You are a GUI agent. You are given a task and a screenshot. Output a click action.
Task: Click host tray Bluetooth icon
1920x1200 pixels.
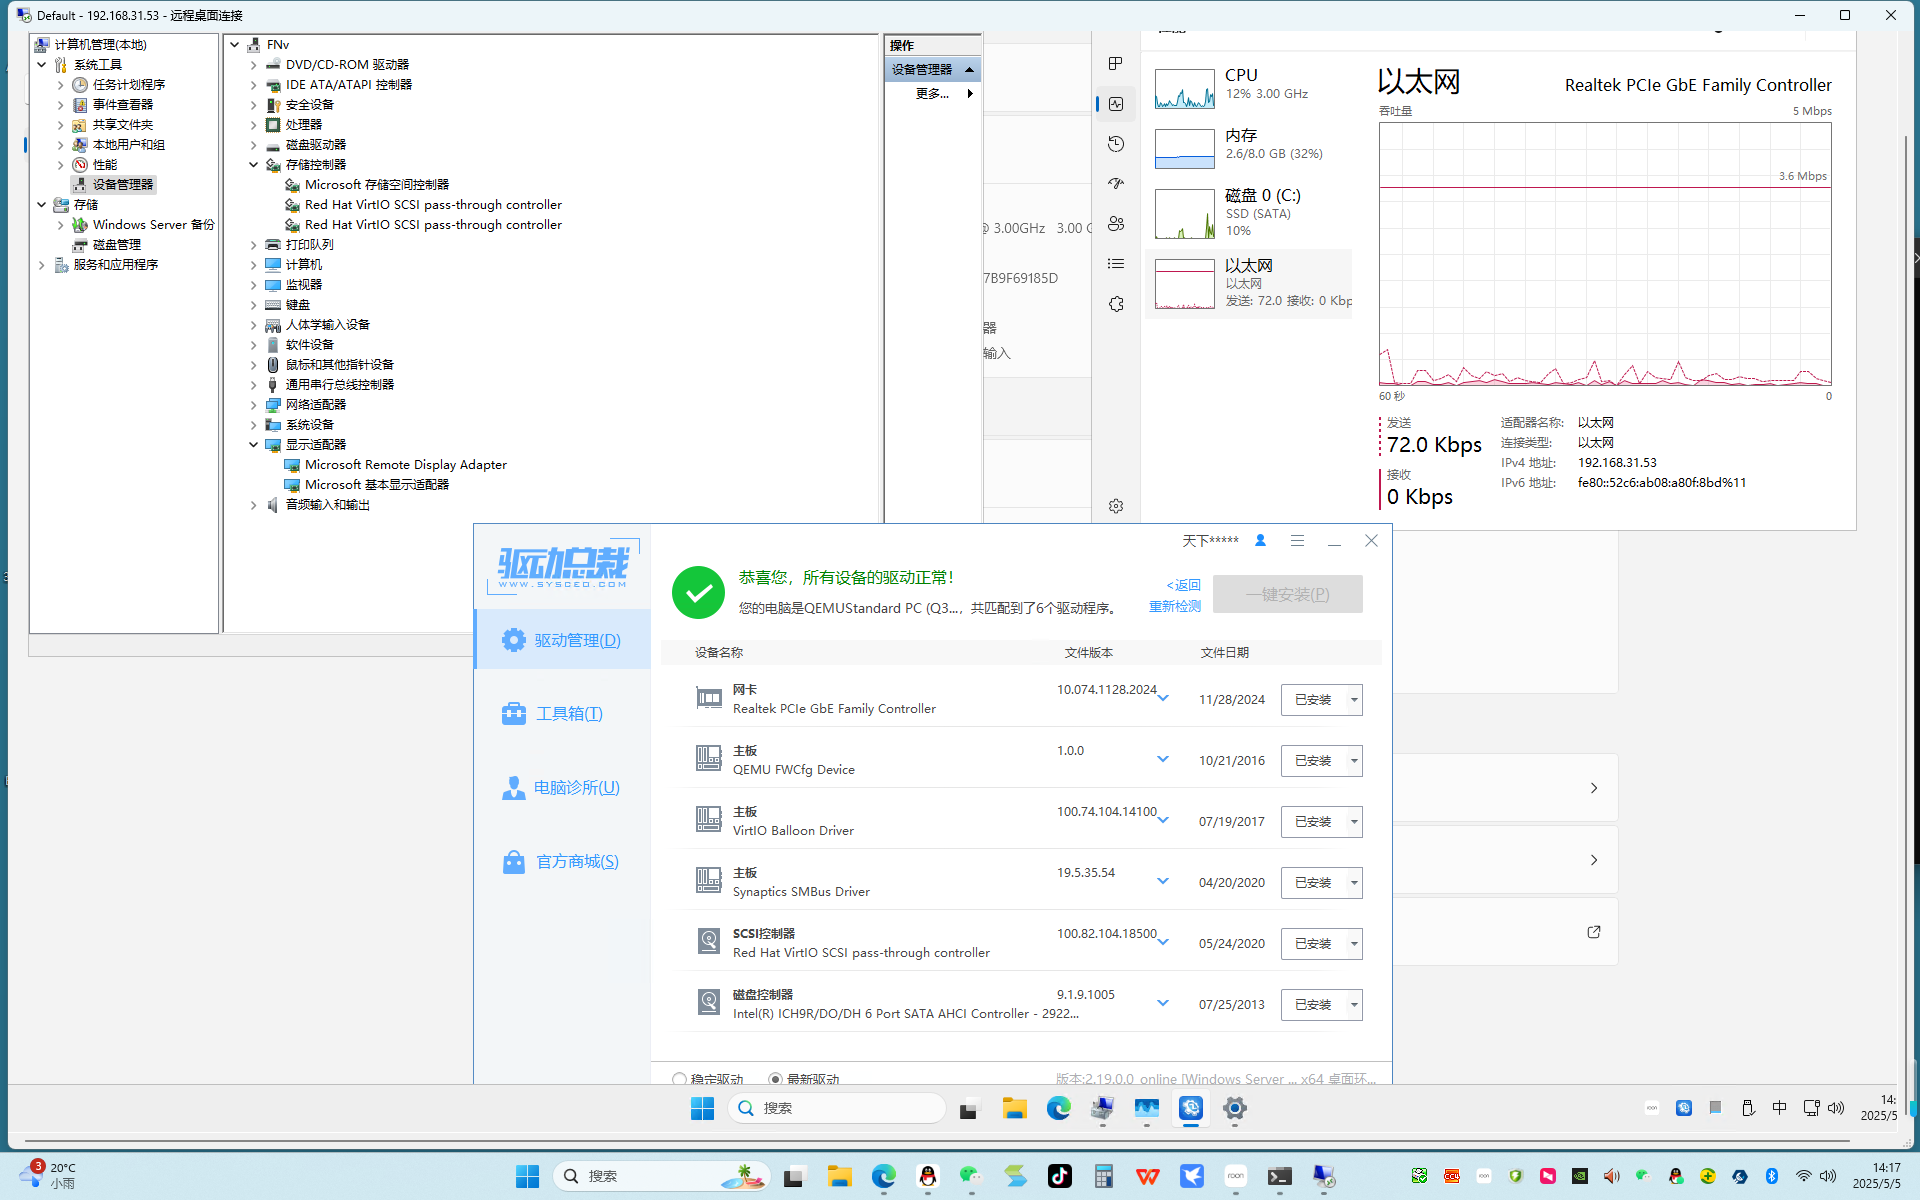1771,1176
